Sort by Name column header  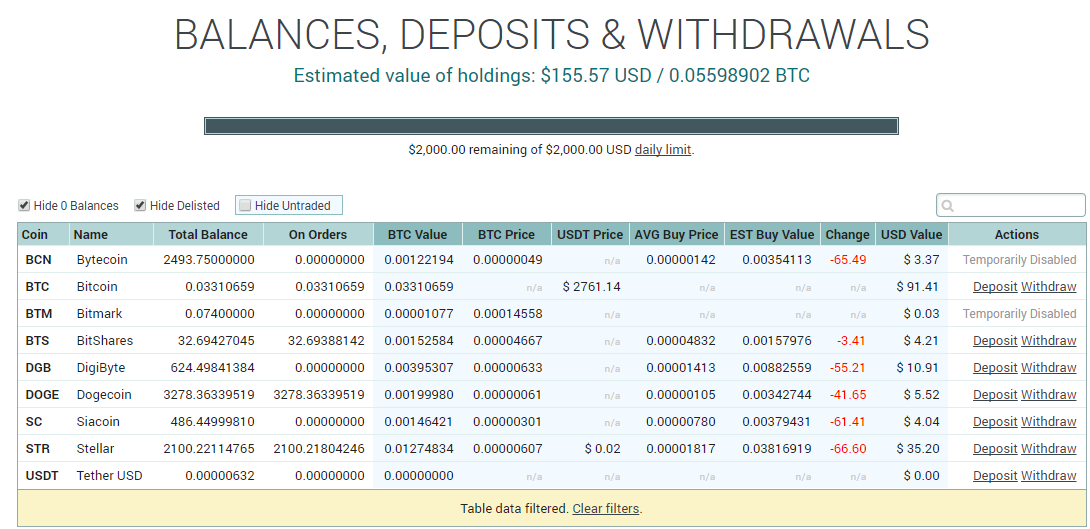tap(111, 234)
